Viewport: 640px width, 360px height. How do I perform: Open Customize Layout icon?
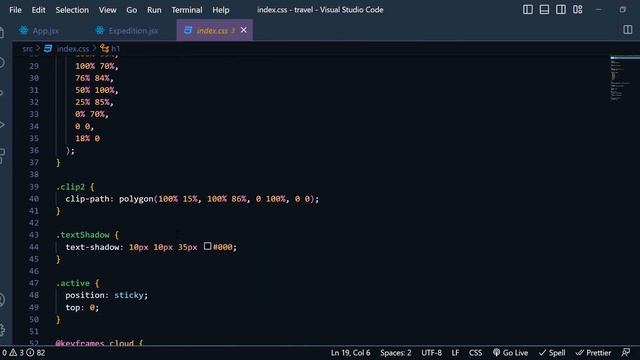click(578, 9)
